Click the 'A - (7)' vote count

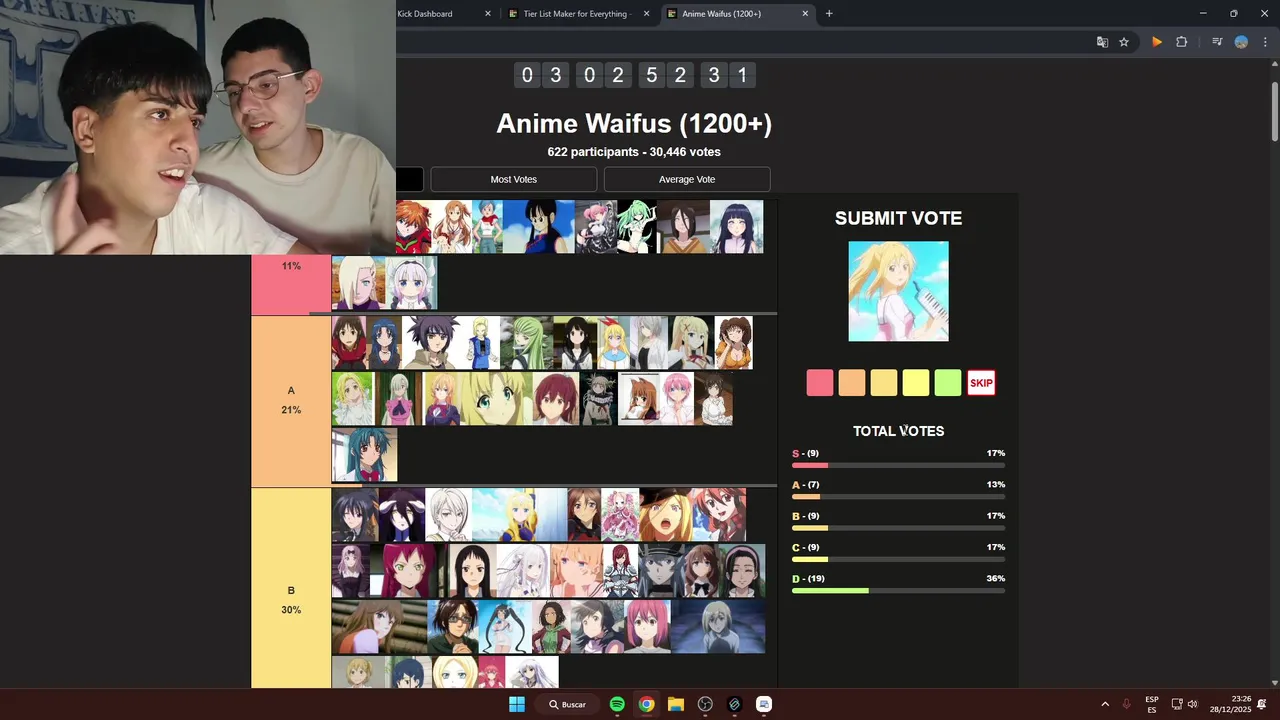pyautogui.click(x=805, y=485)
